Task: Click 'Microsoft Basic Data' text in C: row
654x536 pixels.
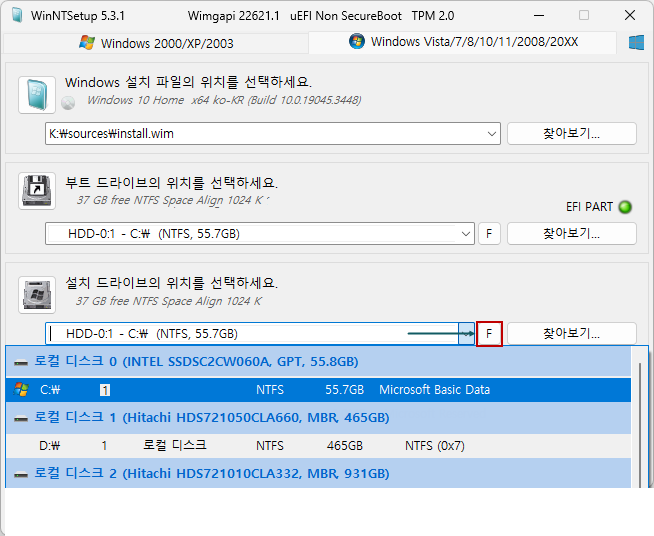Action: (x=435, y=390)
